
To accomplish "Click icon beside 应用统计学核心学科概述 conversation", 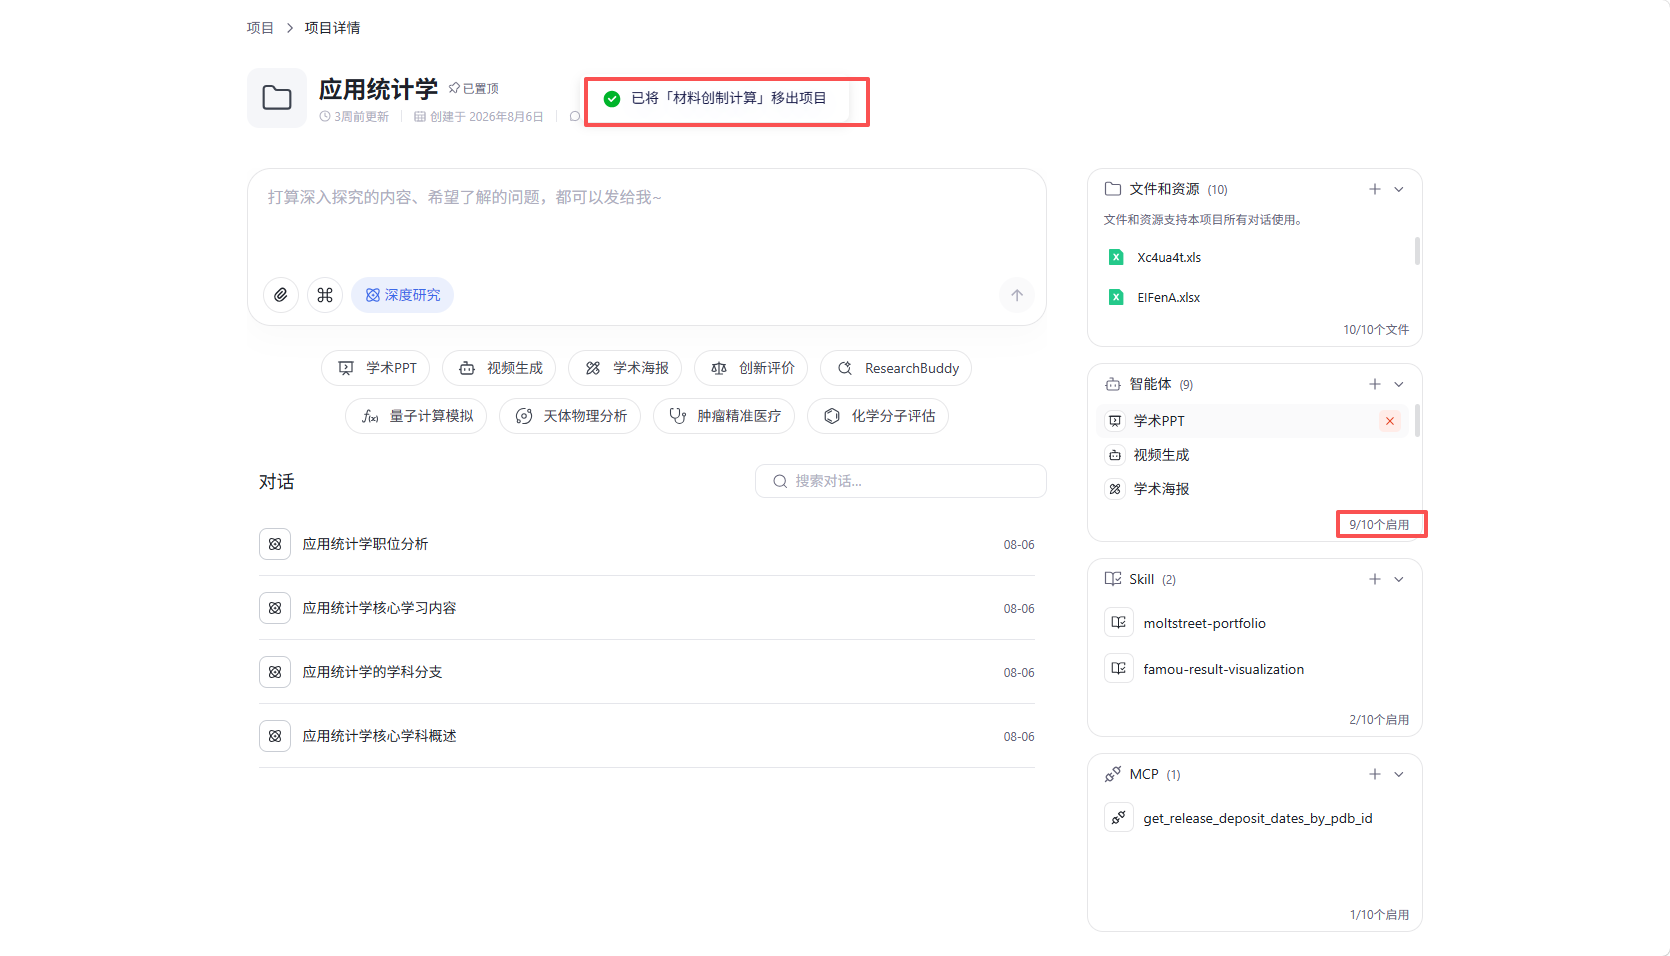I will click(275, 736).
